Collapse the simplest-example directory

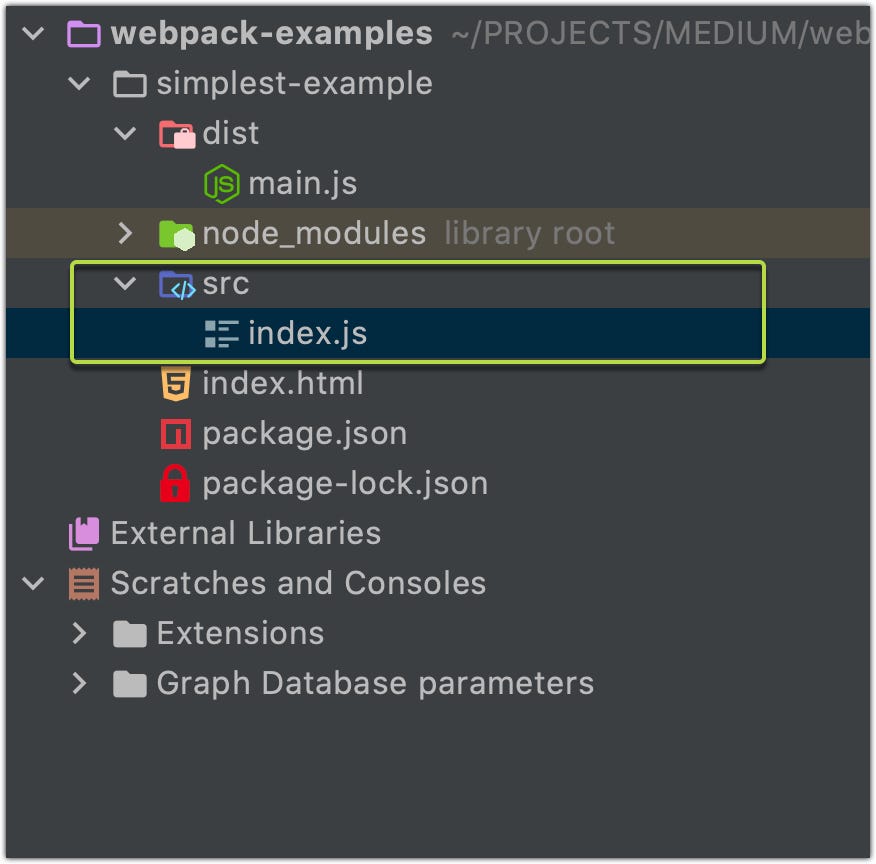pyautogui.click(x=80, y=84)
